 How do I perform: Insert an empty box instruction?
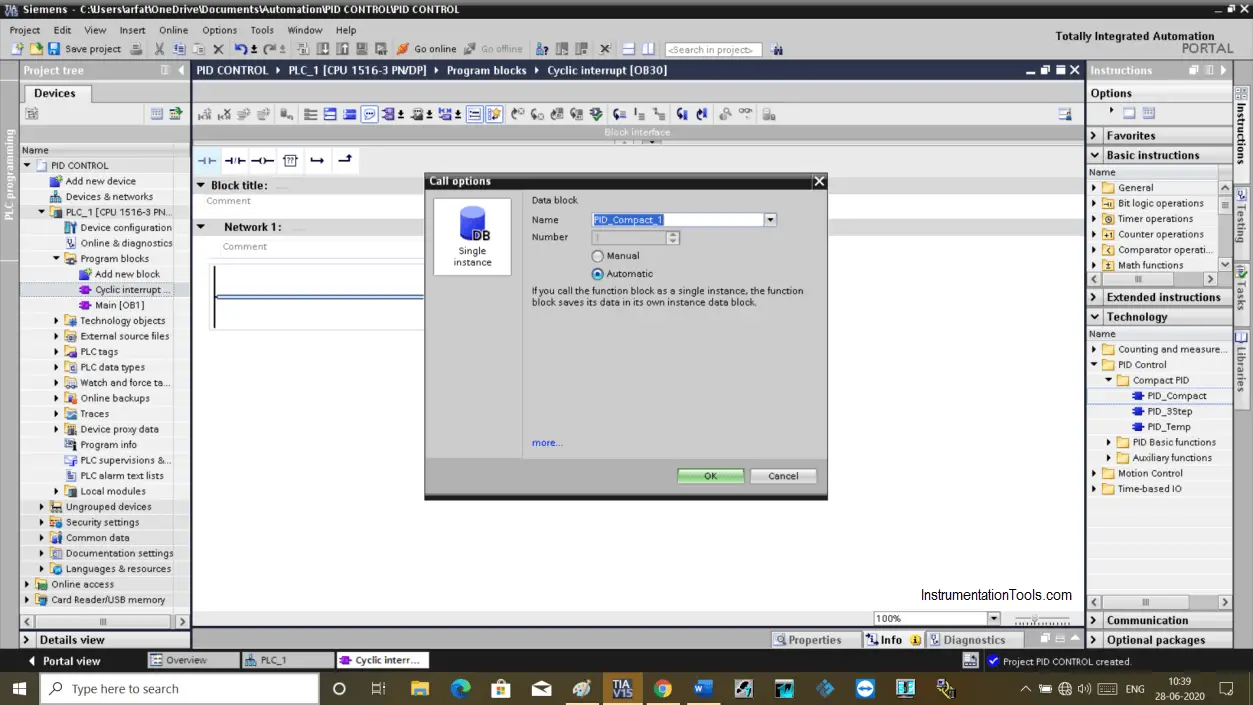290,160
